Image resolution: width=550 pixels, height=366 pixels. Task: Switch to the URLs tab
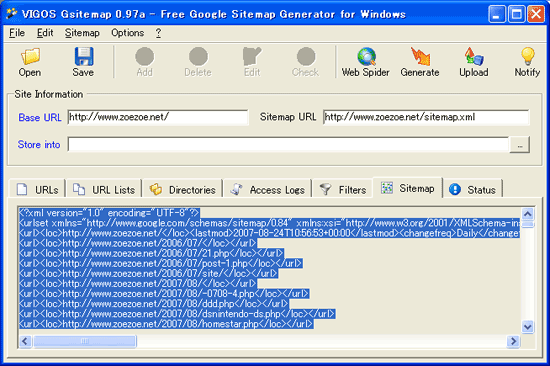pos(37,189)
